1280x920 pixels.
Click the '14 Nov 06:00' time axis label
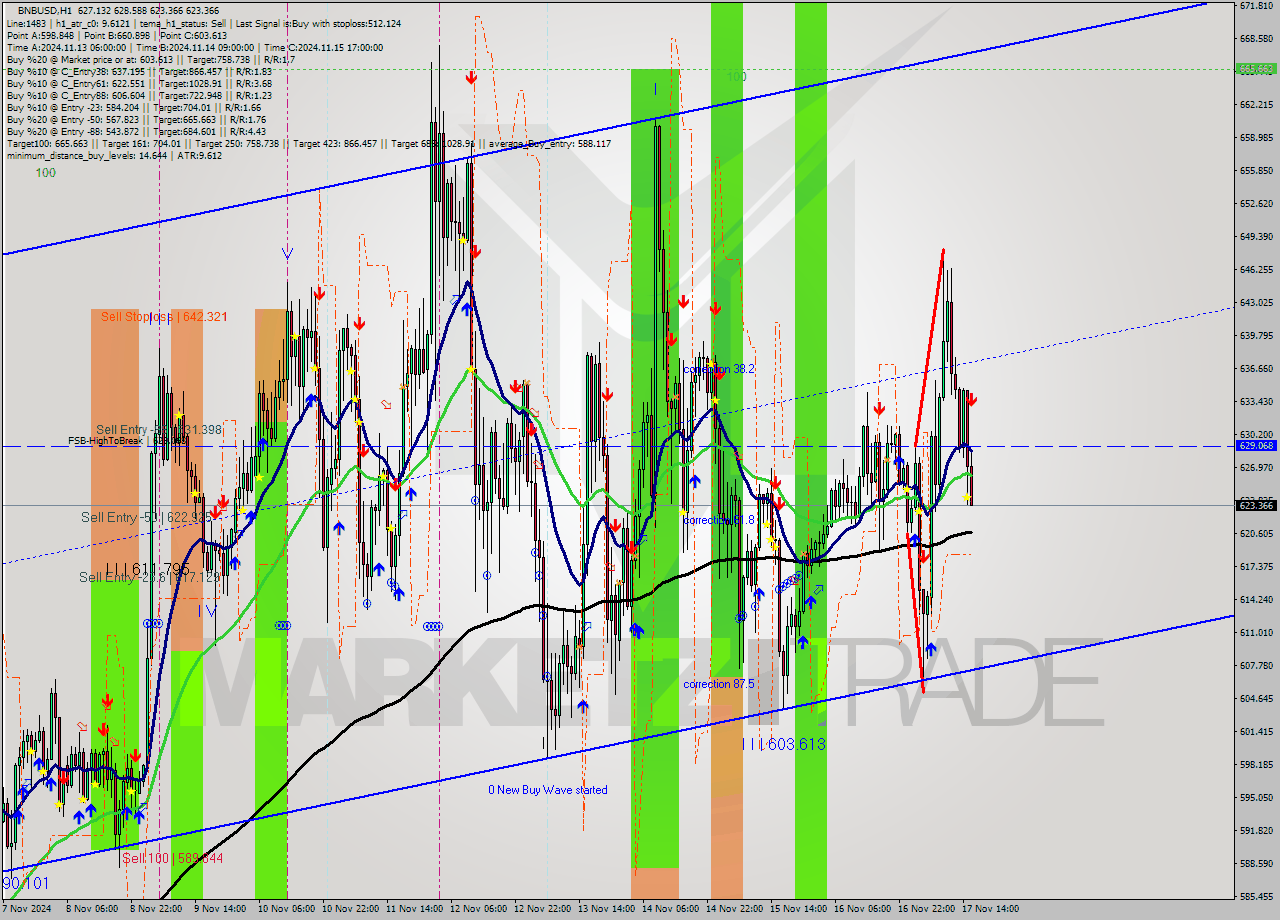(669, 909)
